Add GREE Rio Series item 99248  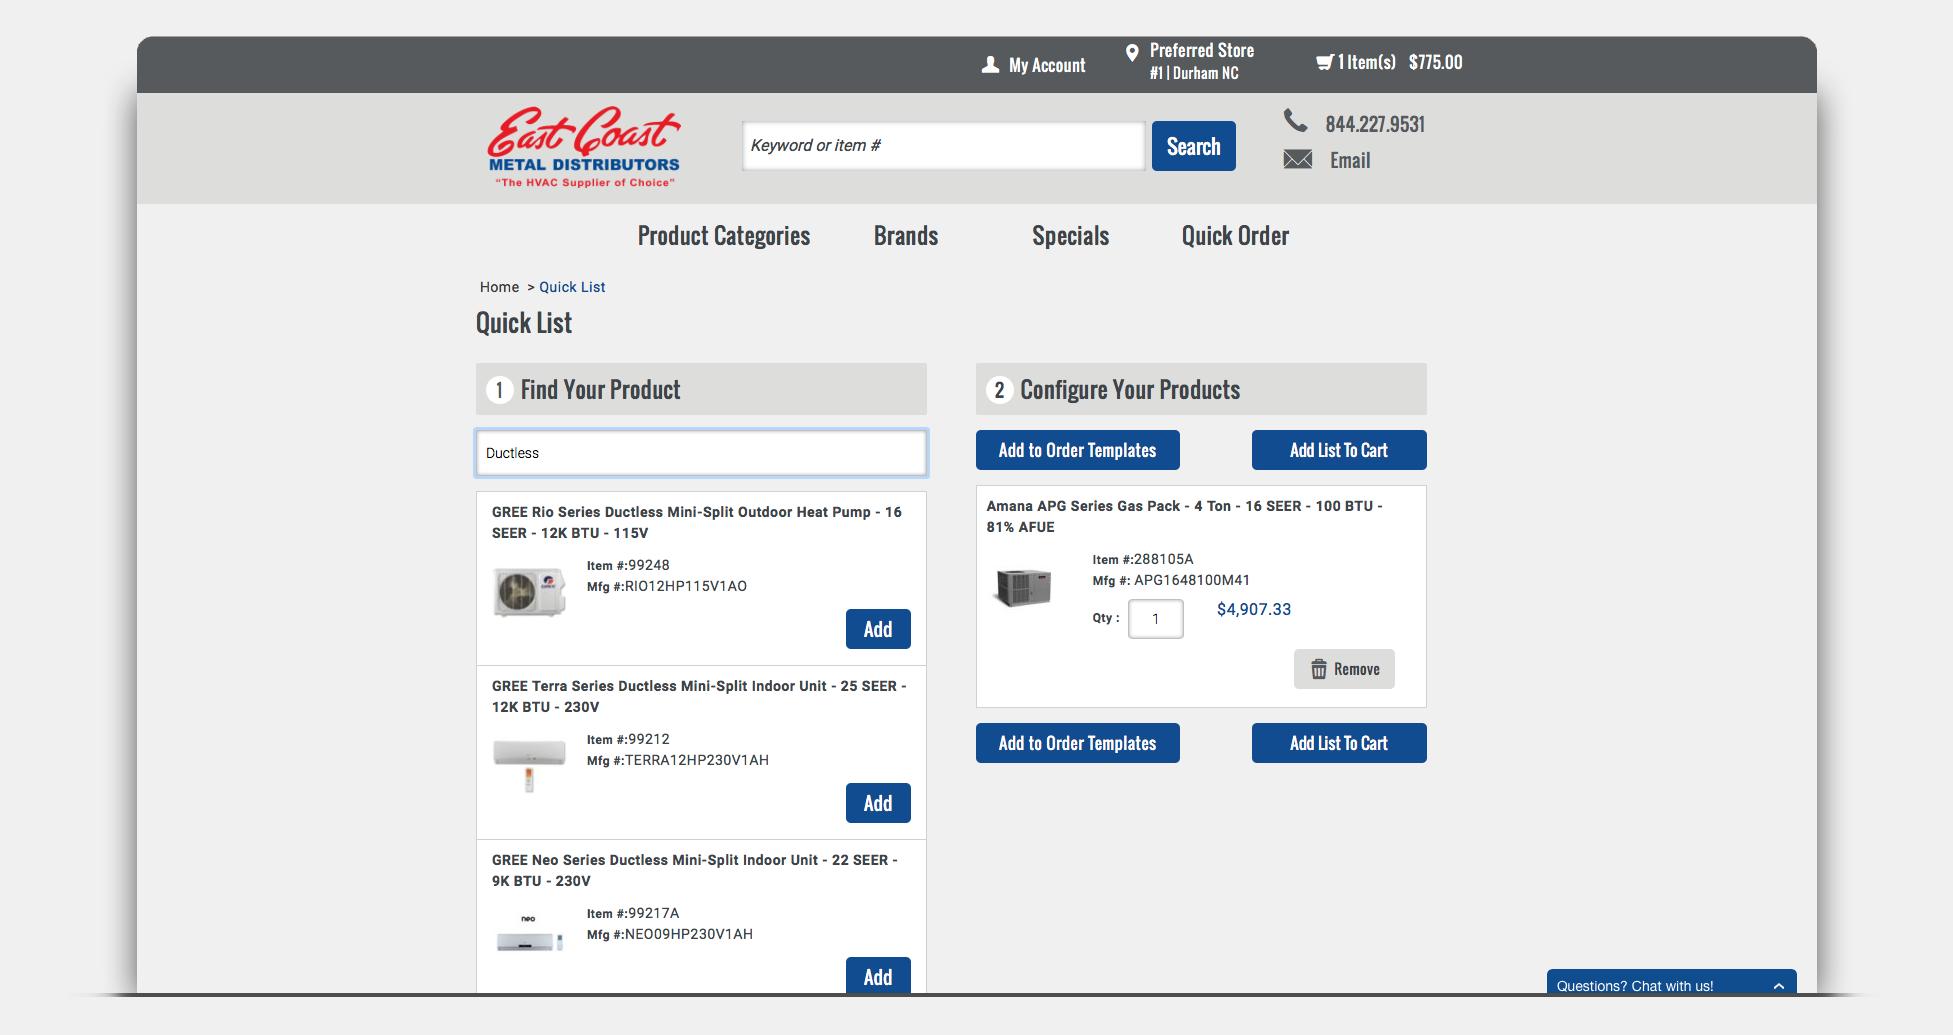click(x=878, y=629)
